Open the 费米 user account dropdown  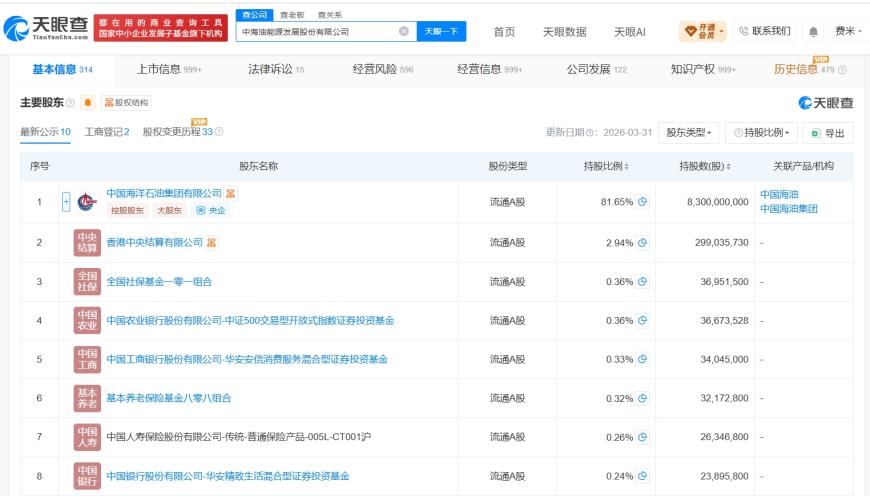(x=848, y=32)
